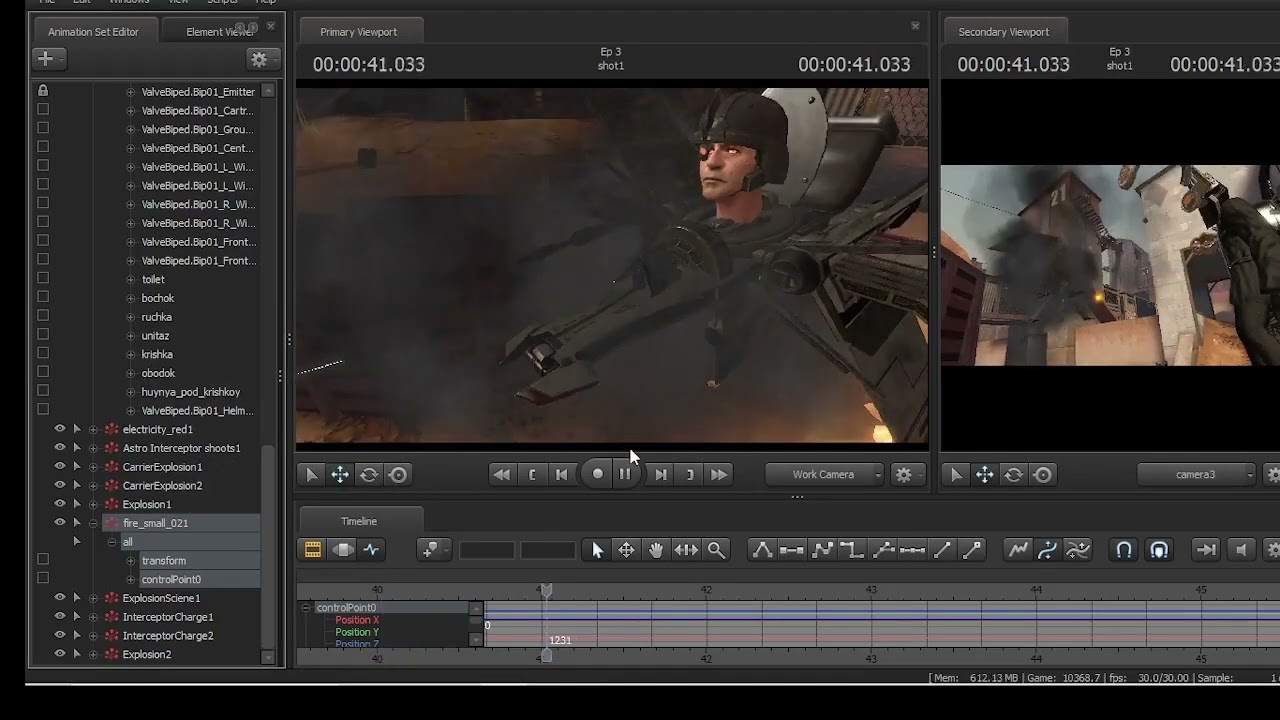Select primary viewport move manipulator

point(340,475)
